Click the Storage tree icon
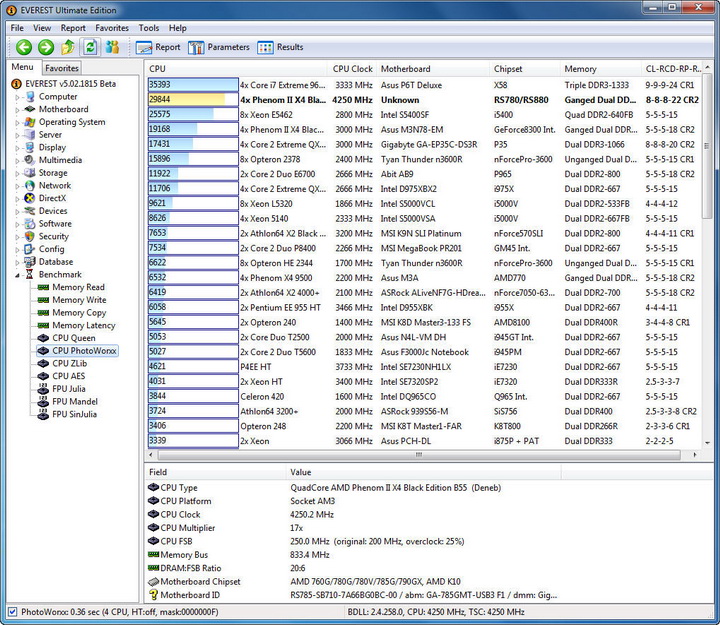Viewport: 720px width, 625px height. click(x=30, y=173)
